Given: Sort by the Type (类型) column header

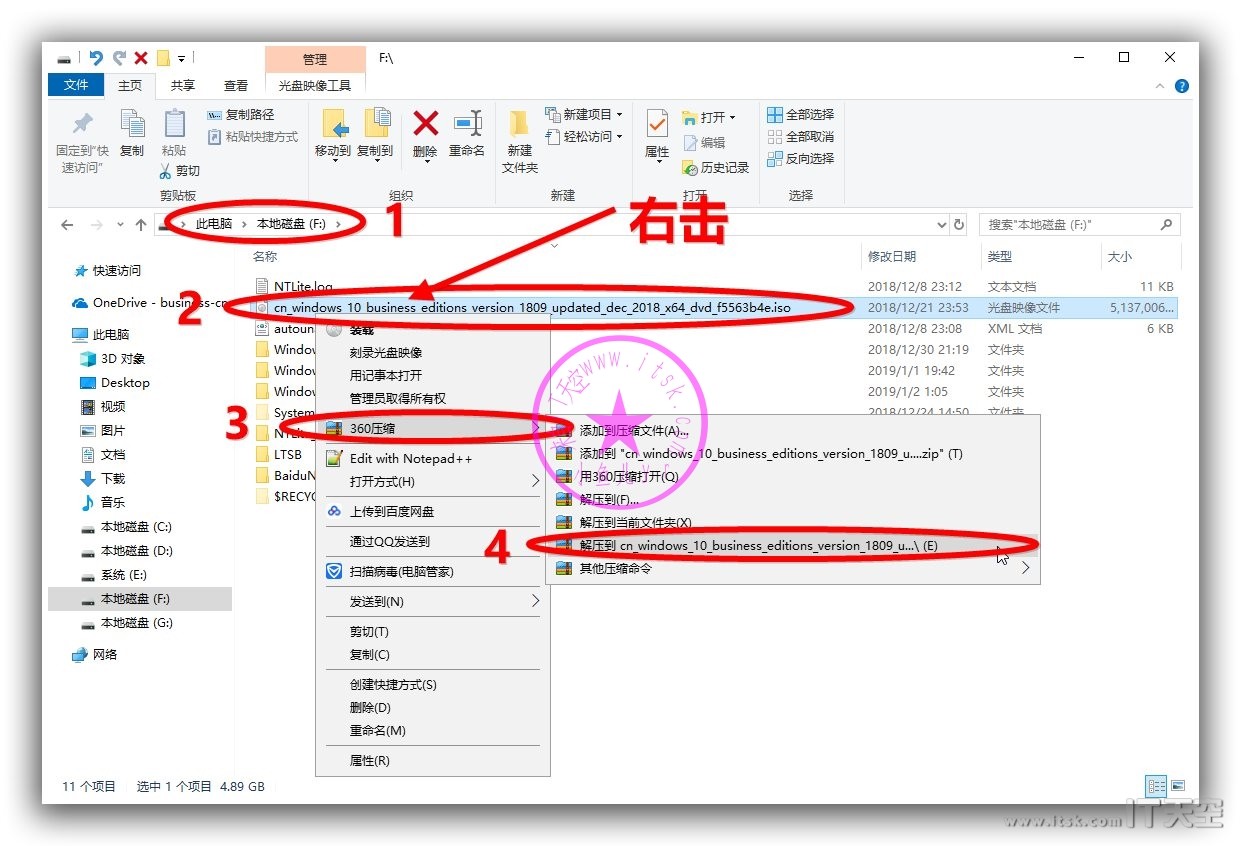Looking at the screenshot, I should tap(1000, 257).
